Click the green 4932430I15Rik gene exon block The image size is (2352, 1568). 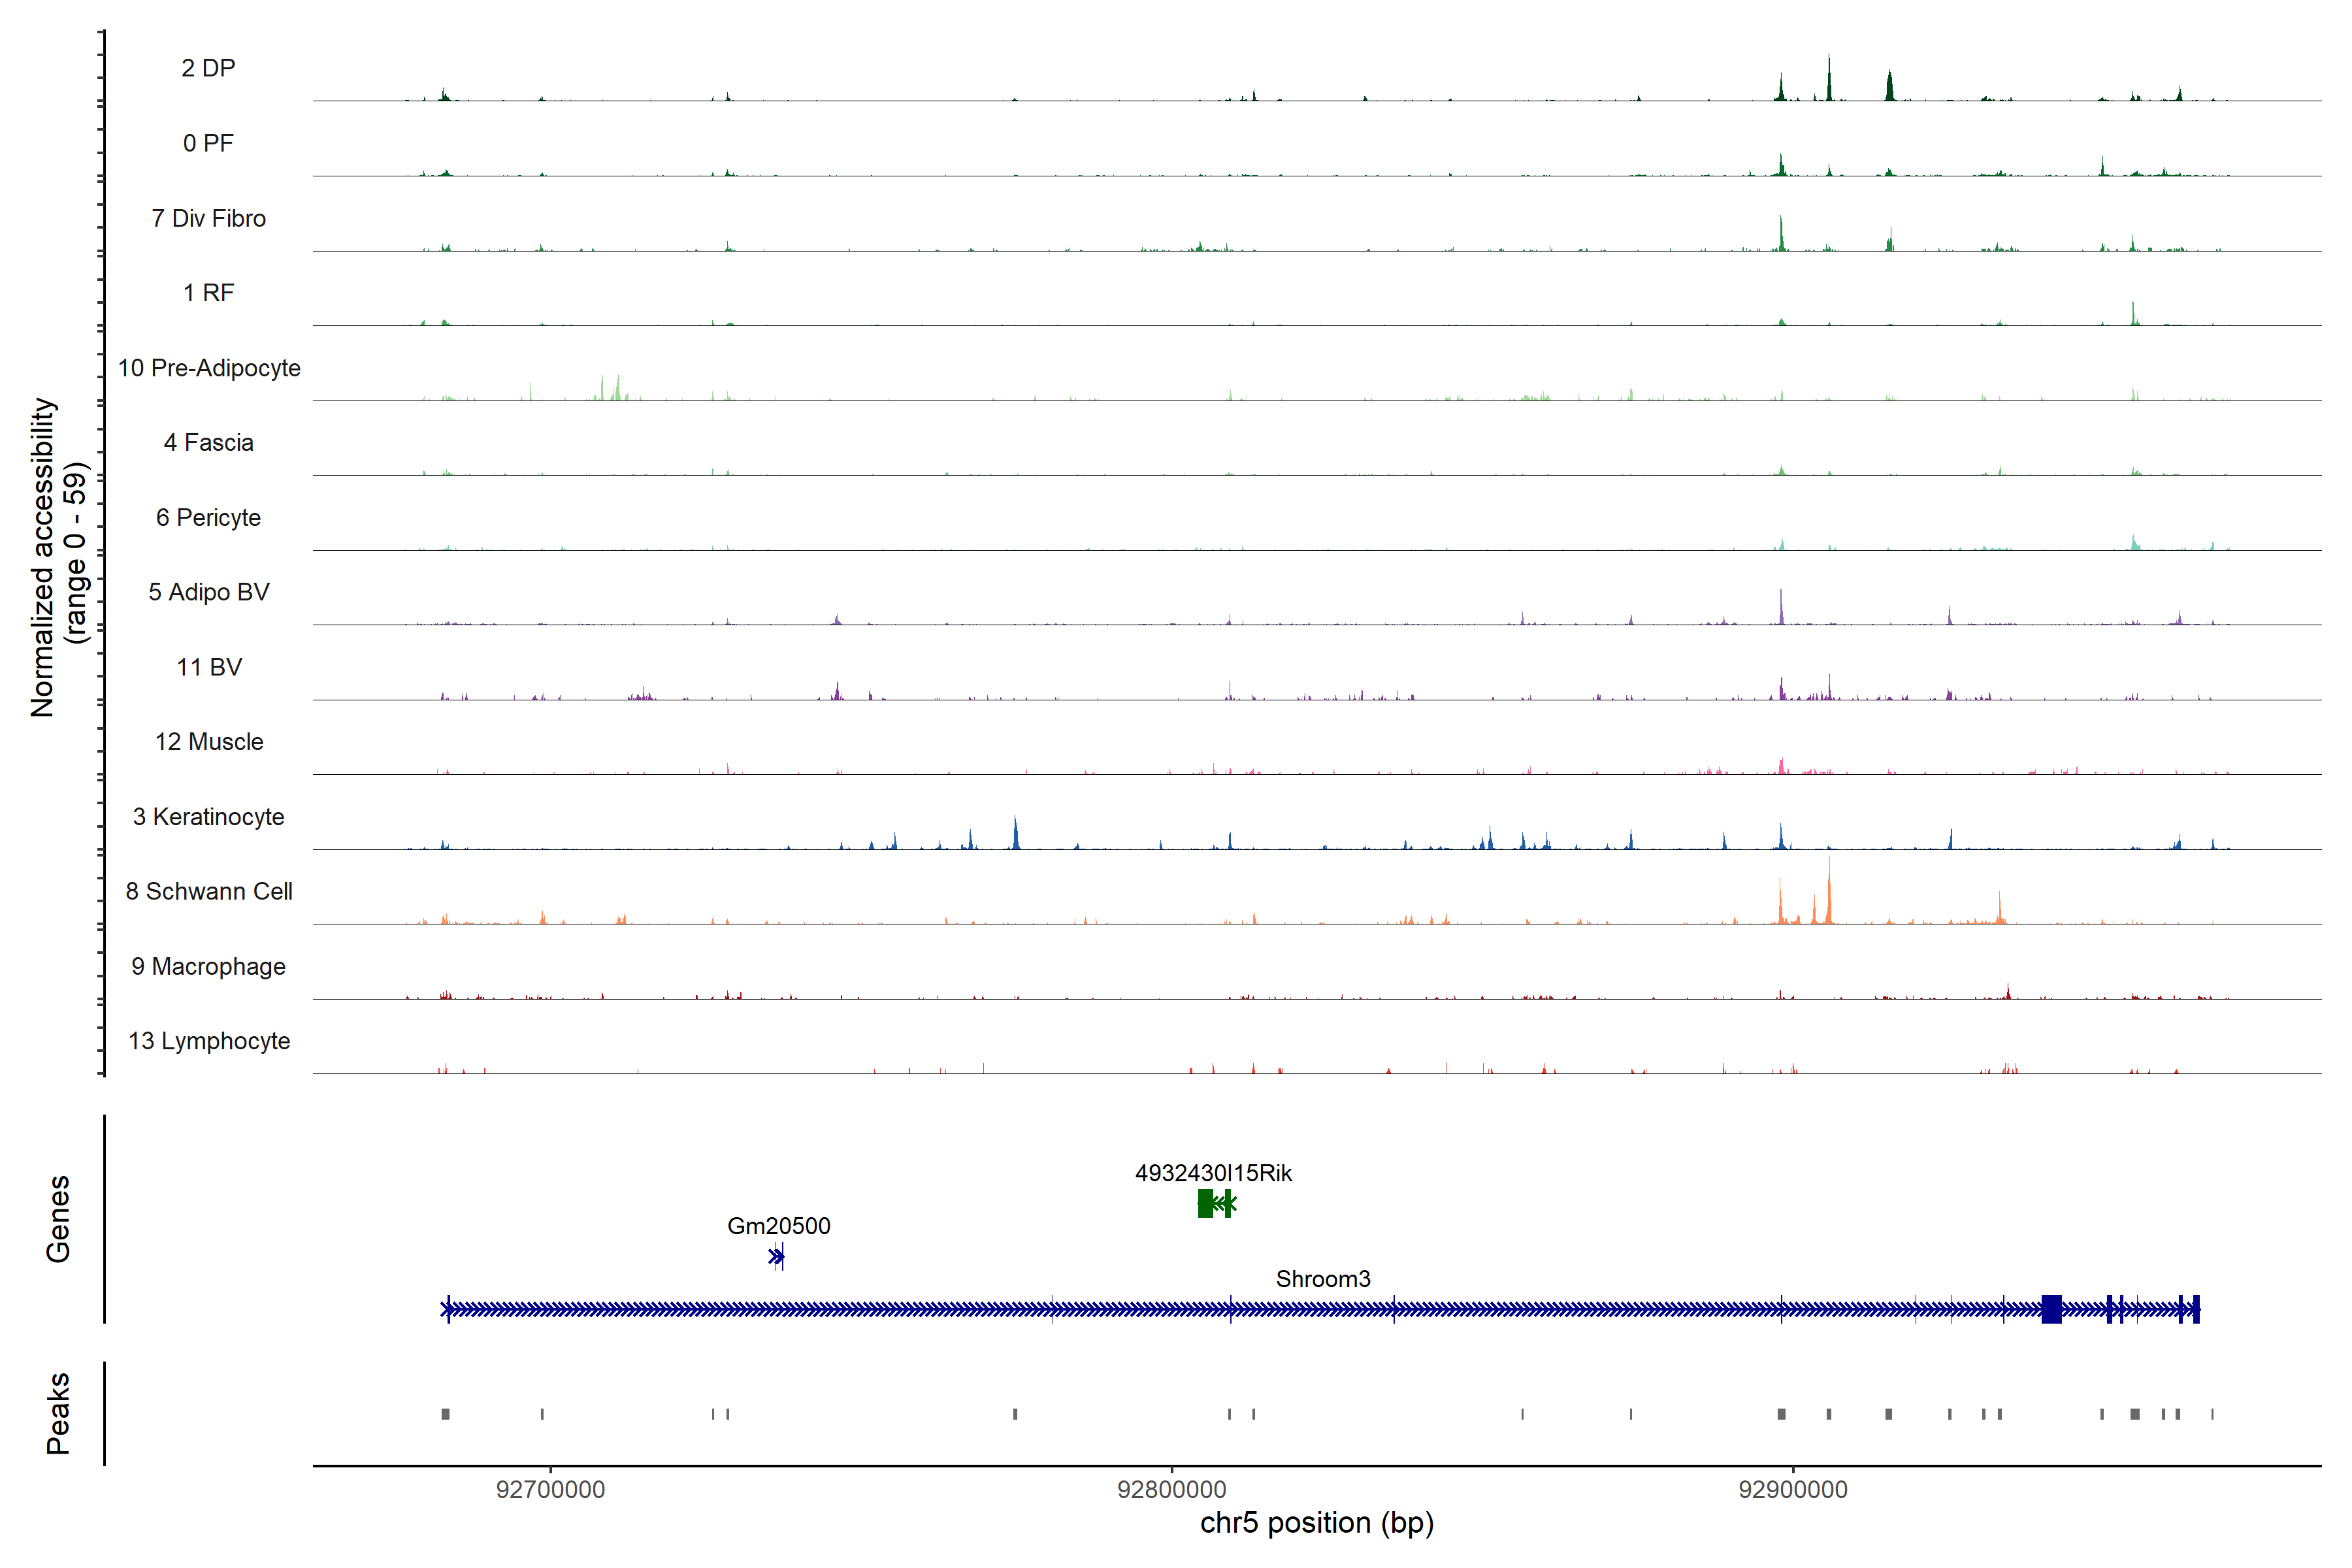pos(1205,1204)
